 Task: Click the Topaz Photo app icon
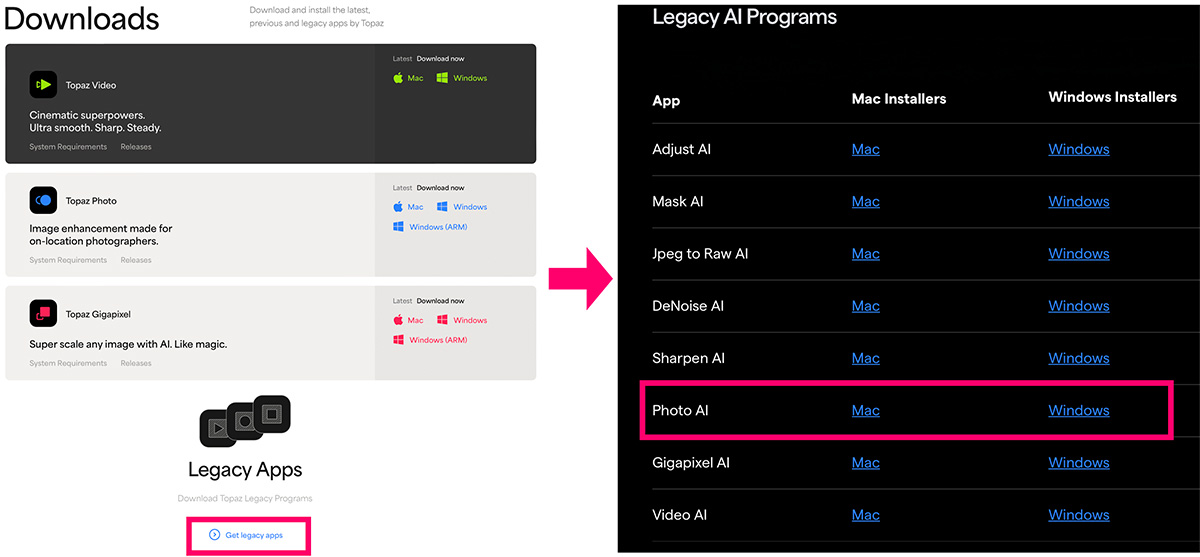click(x=43, y=201)
